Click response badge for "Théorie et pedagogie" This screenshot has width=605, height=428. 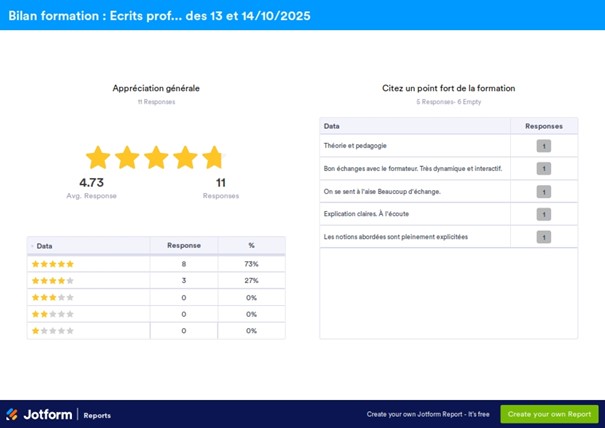pyautogui.click(x=543, y=146)
